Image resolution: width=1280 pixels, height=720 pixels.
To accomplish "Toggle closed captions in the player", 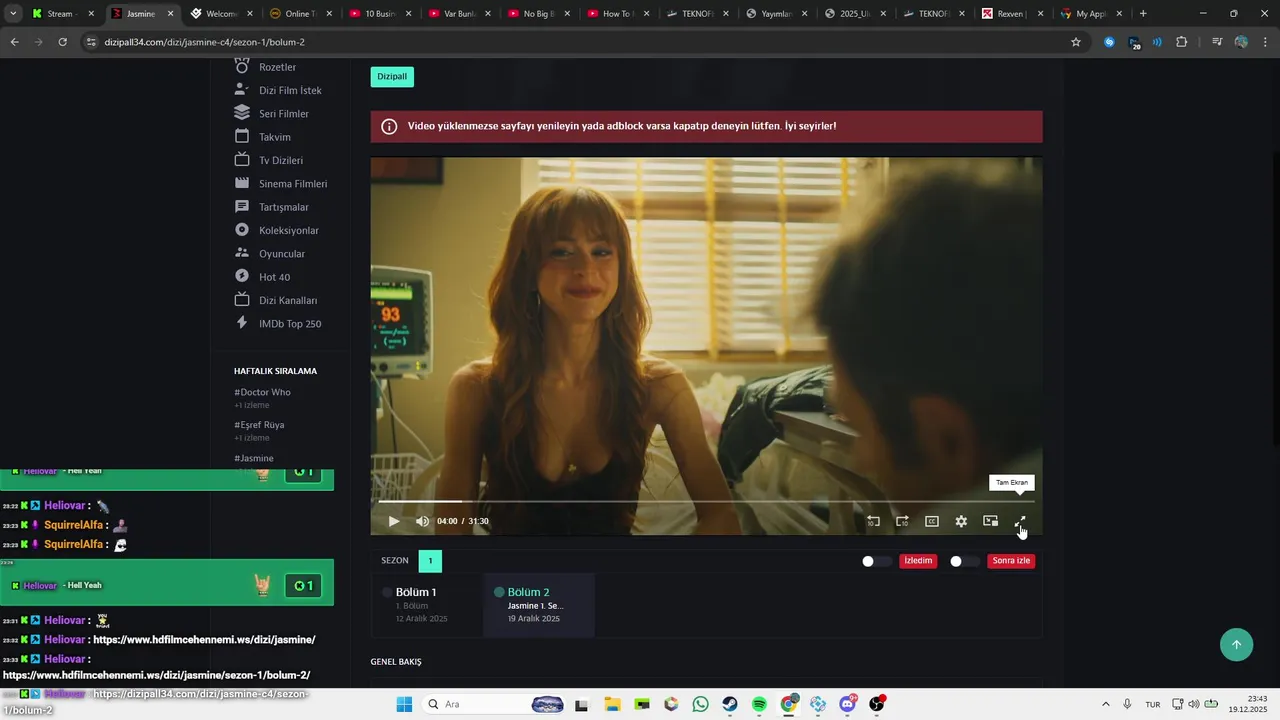I will coord(932,521).
